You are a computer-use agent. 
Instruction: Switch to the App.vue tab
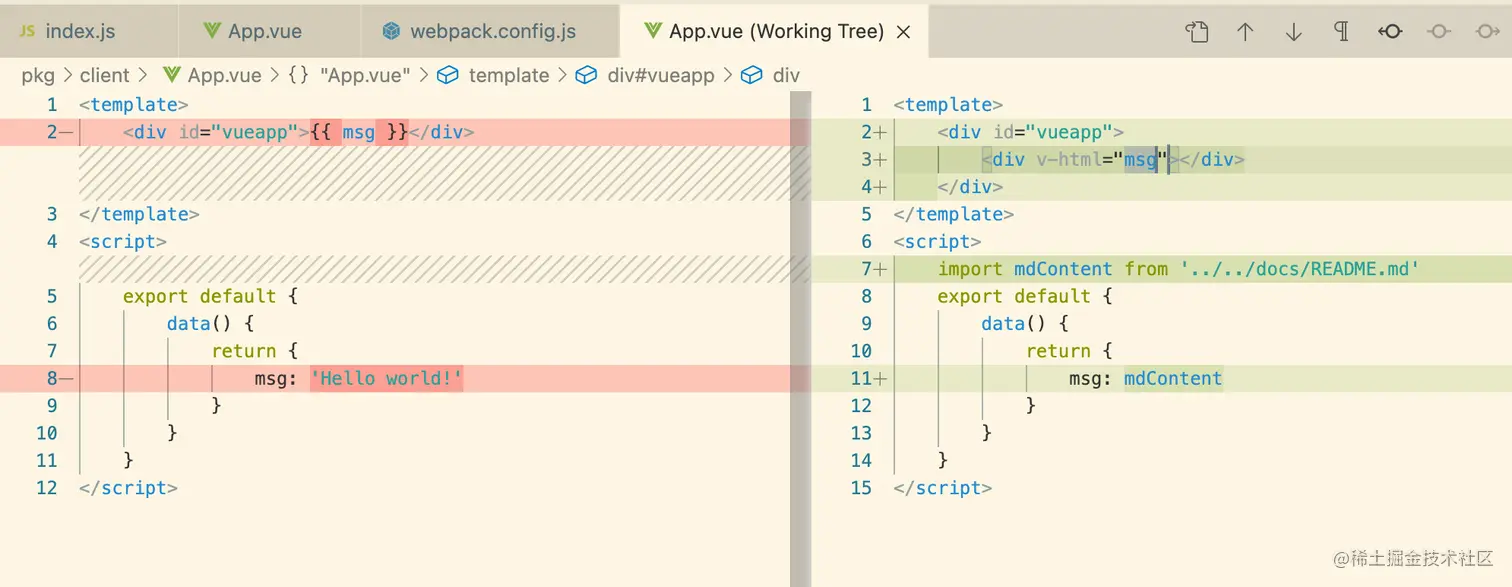(270, 31)
